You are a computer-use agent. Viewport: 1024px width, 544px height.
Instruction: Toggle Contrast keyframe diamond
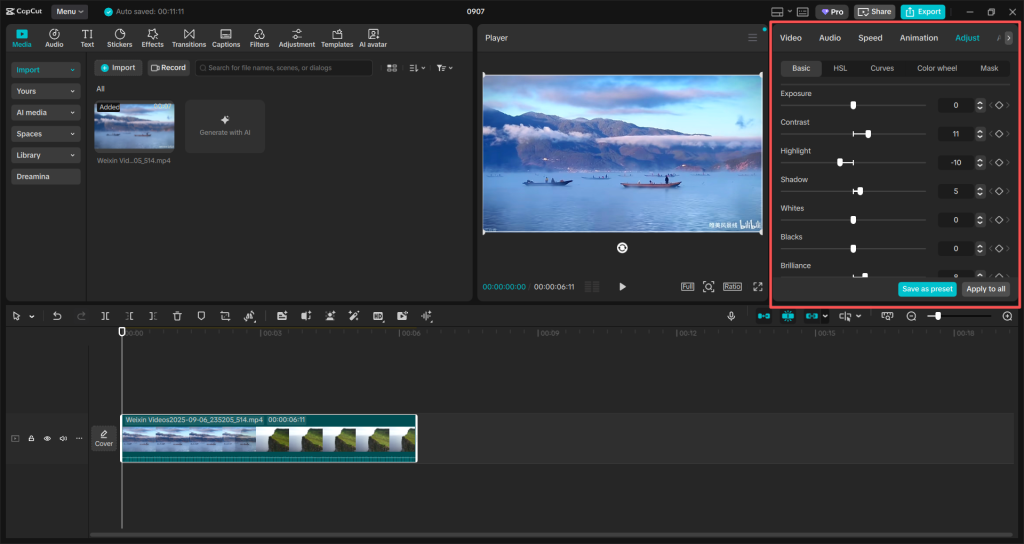[x=999, y=134]
